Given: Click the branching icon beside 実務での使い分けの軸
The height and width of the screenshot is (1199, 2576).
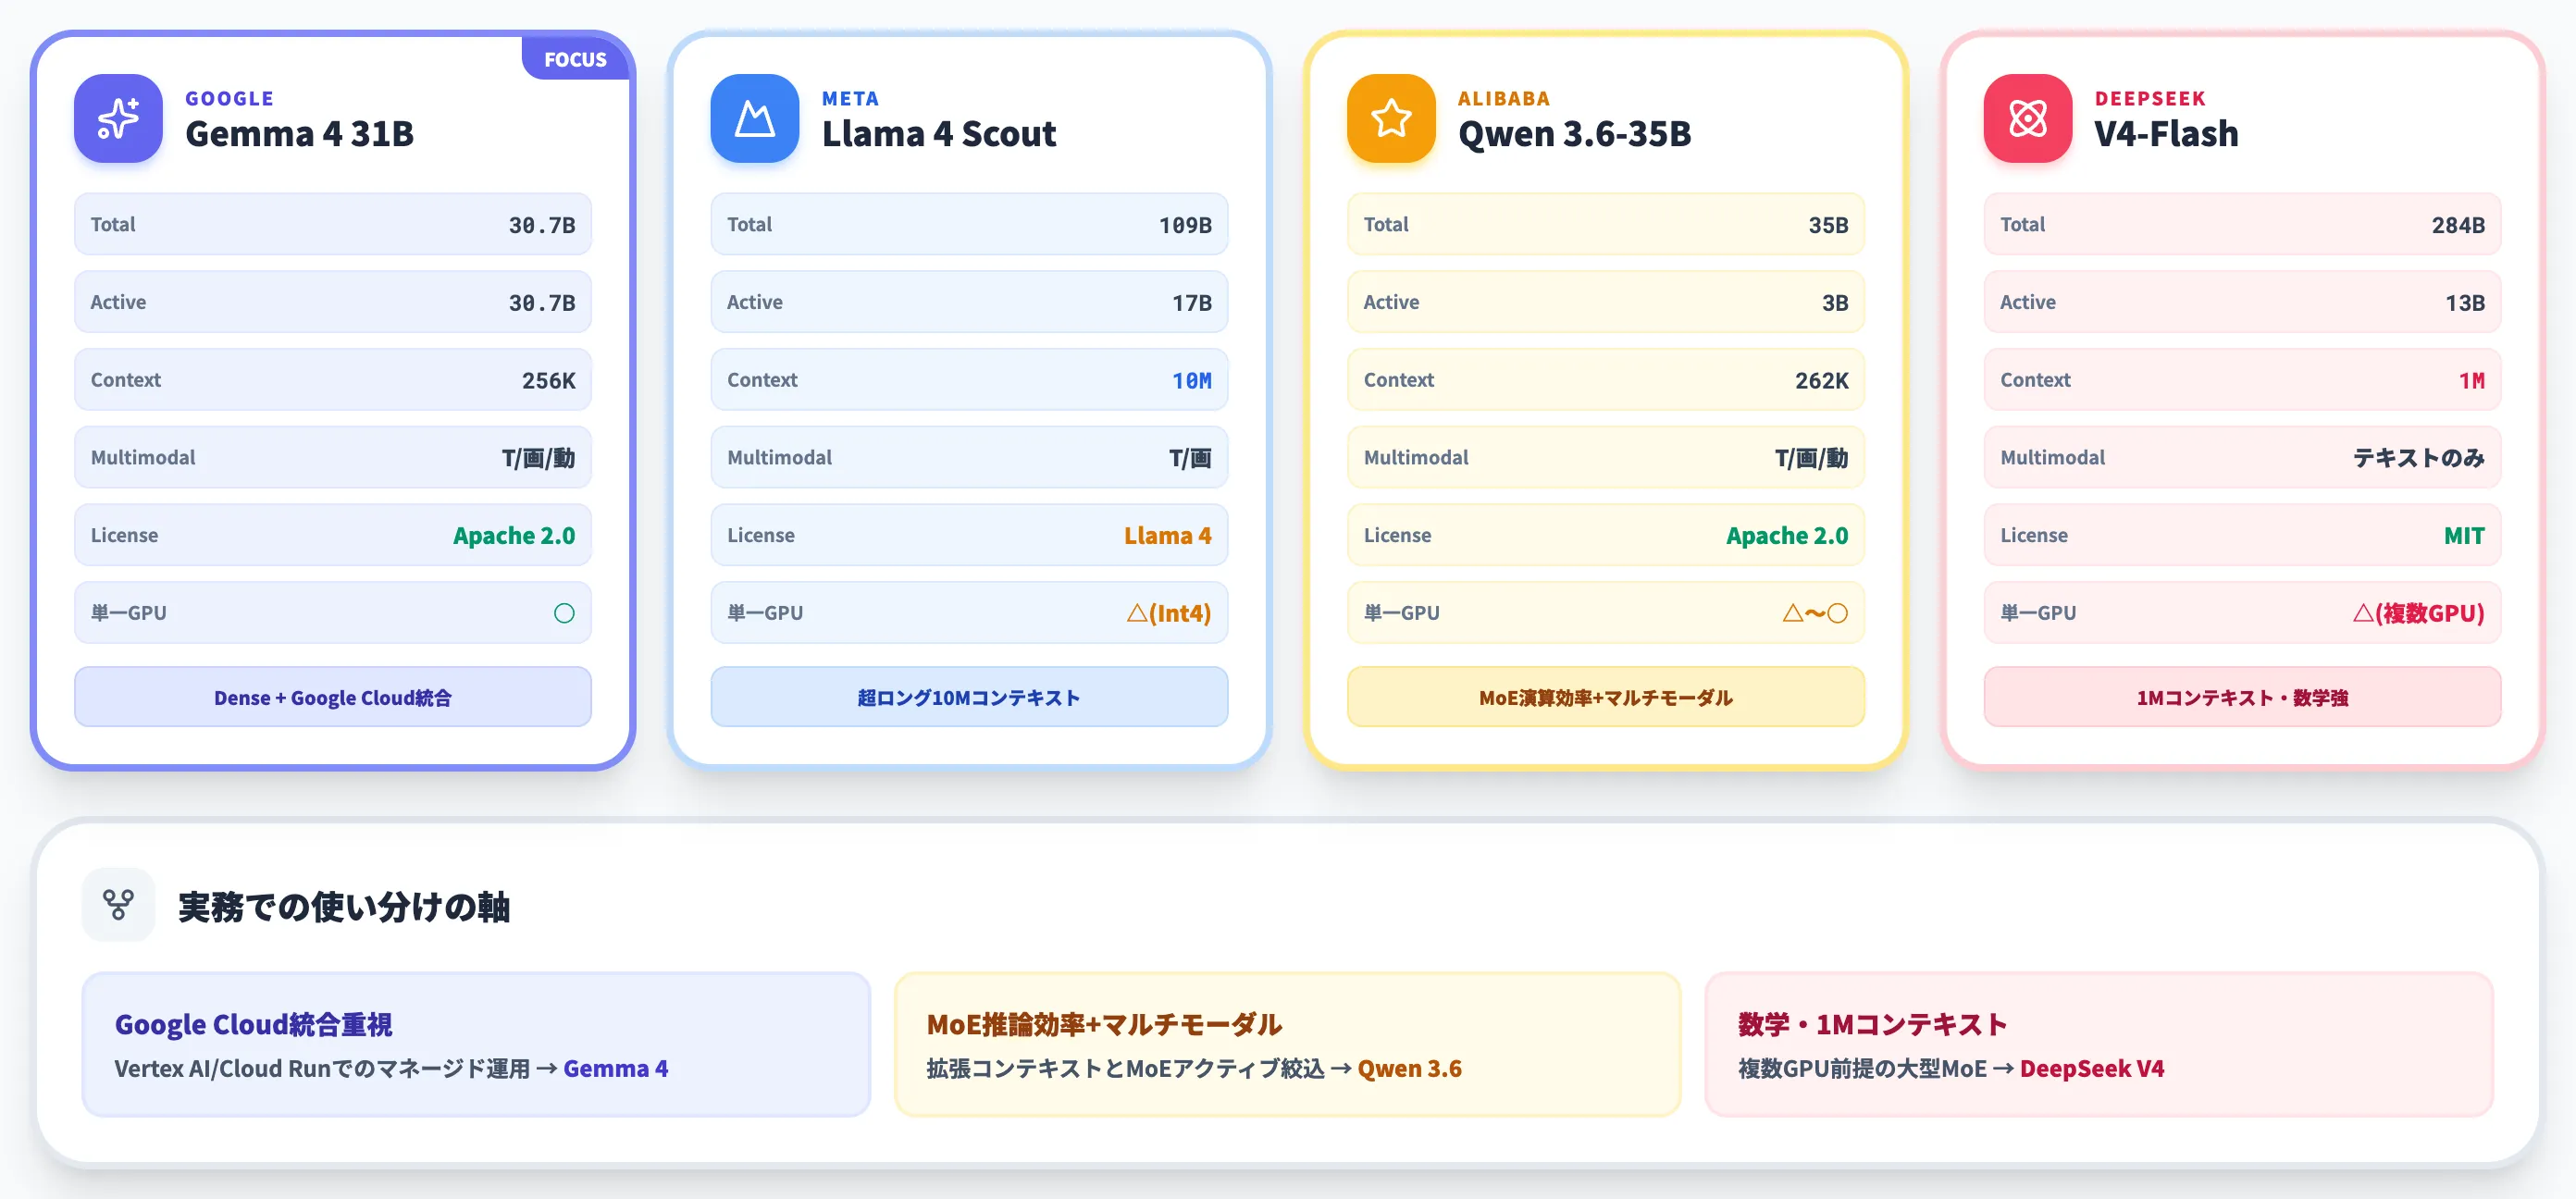Looking at the screenshot, I should coord(118,905).
